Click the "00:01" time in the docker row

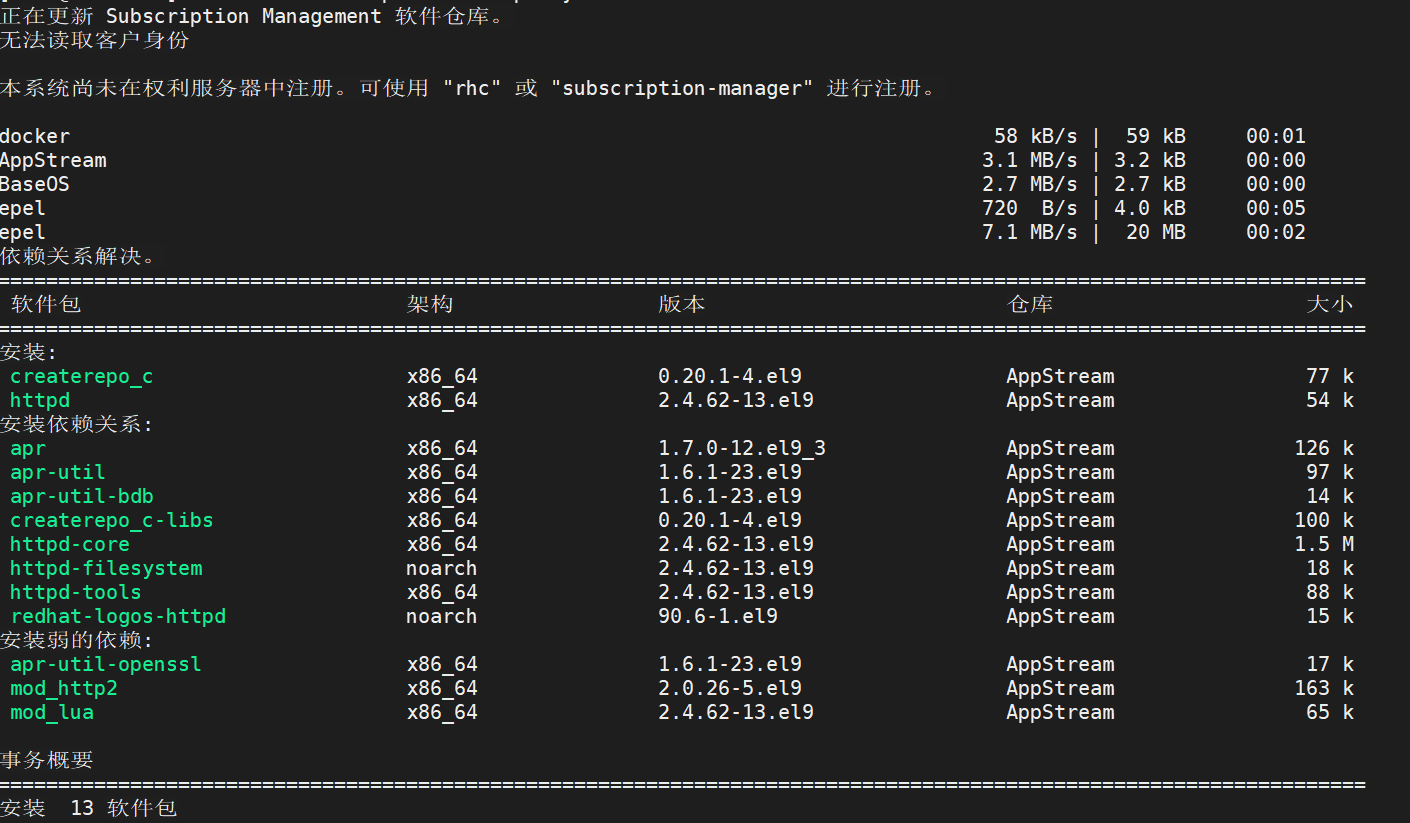click(1276, 137)
